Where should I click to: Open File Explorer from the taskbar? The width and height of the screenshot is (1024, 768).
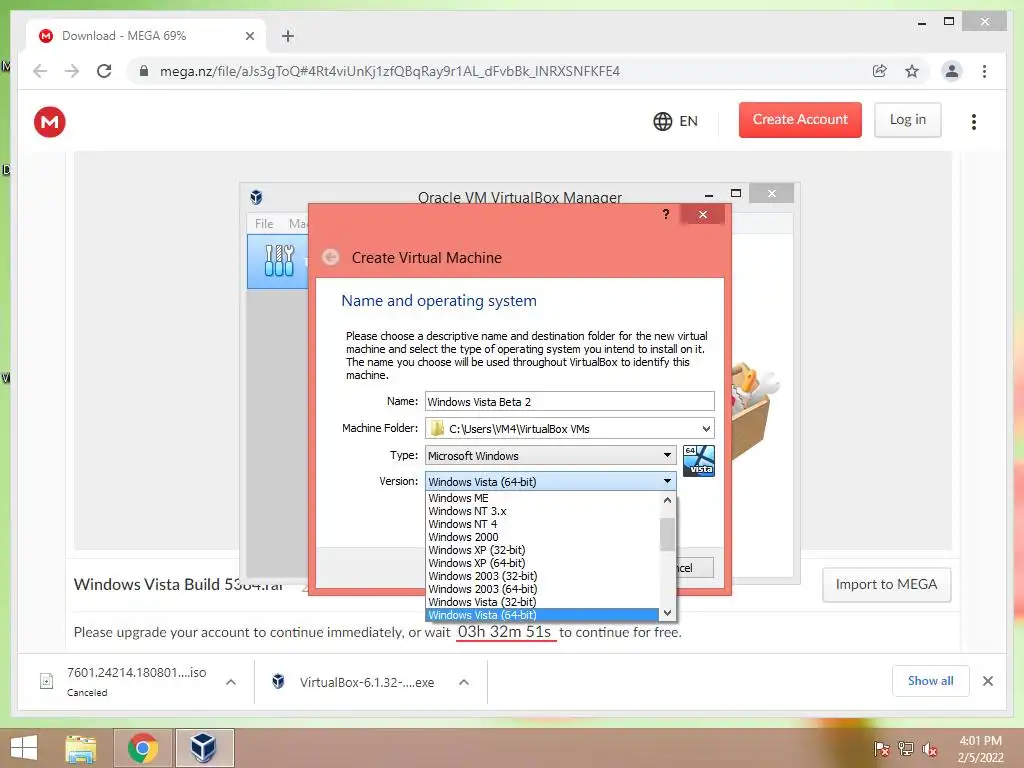coord(81,748)
